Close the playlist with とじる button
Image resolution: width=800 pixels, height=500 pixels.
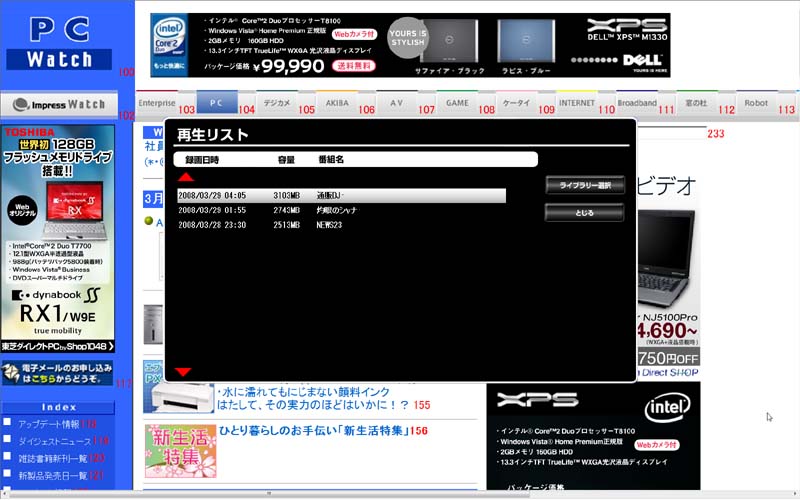tap(584, 213)
